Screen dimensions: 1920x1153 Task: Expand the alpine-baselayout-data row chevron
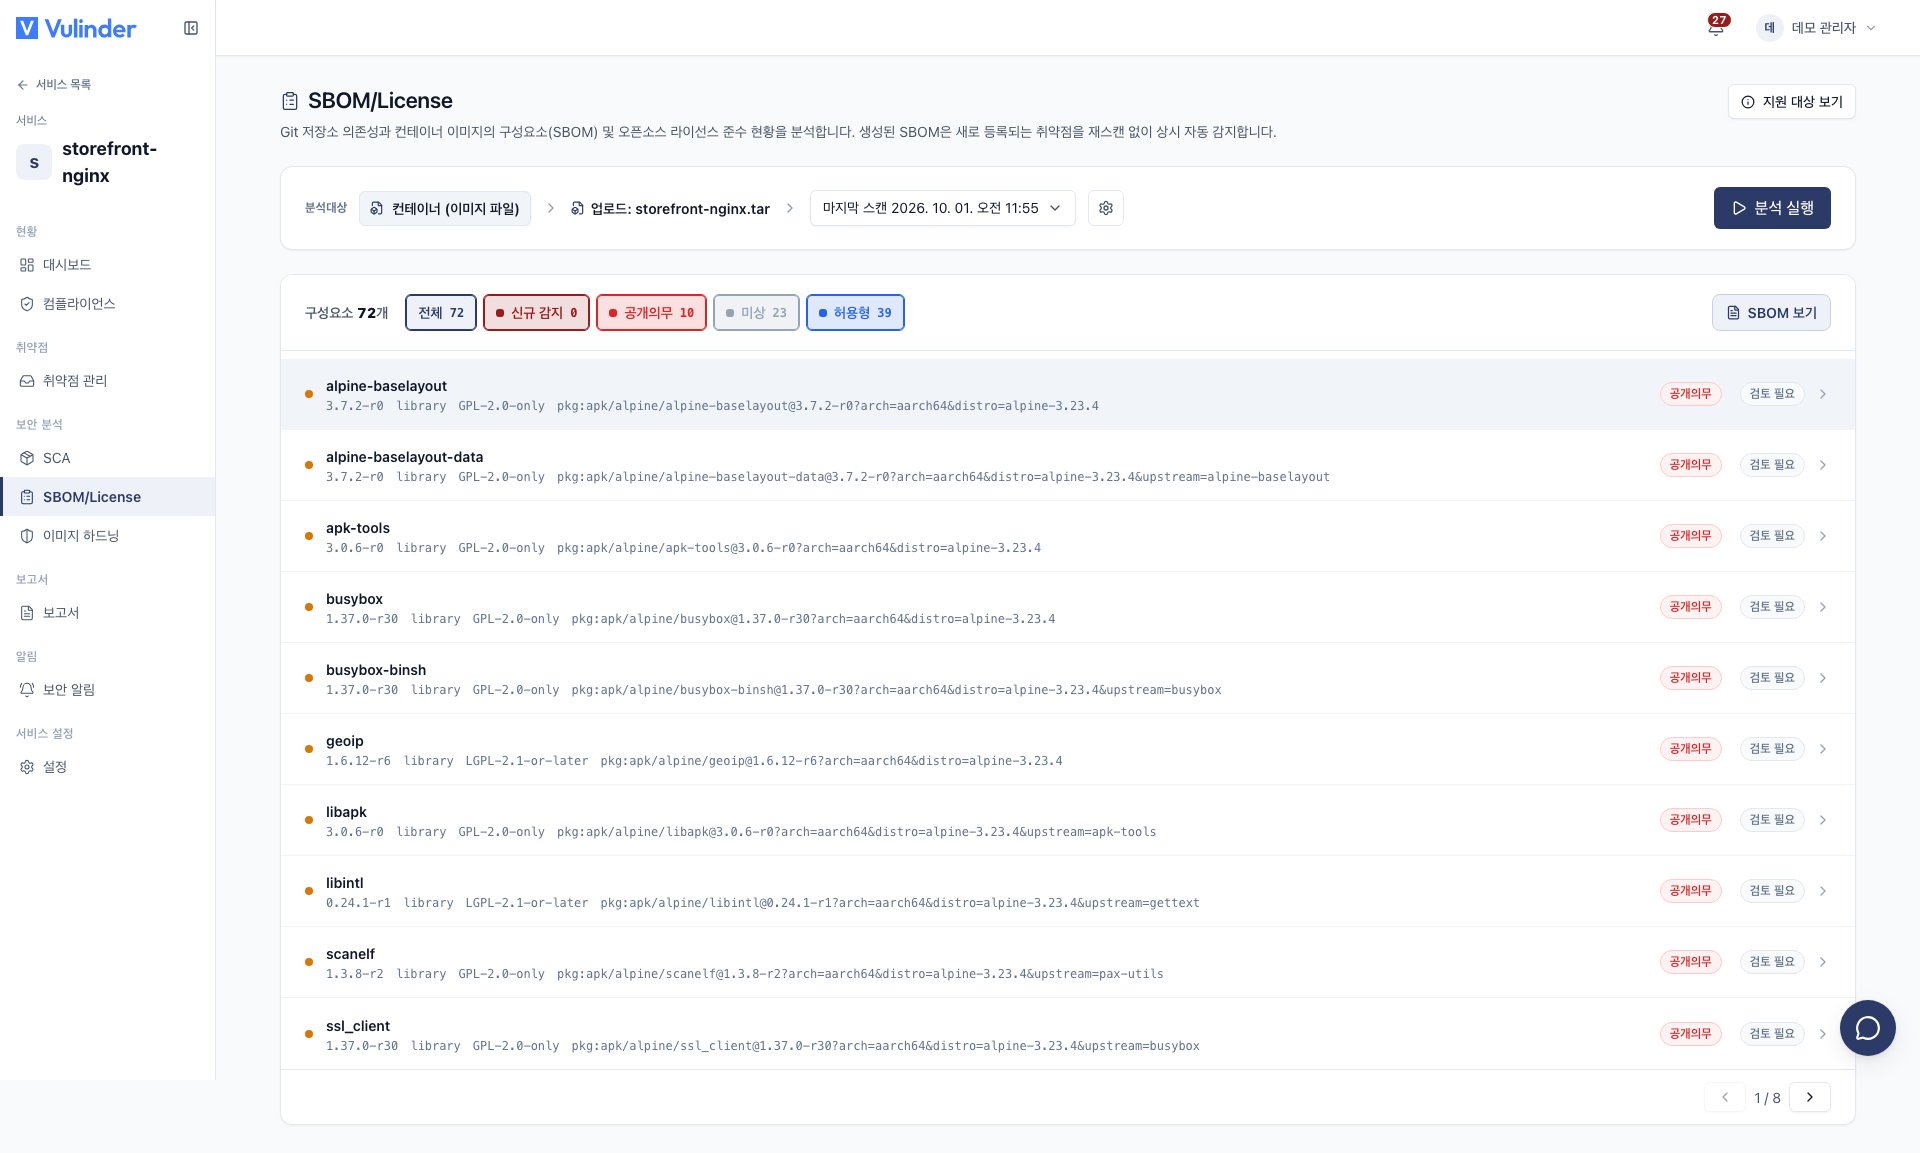(1823, 465)
